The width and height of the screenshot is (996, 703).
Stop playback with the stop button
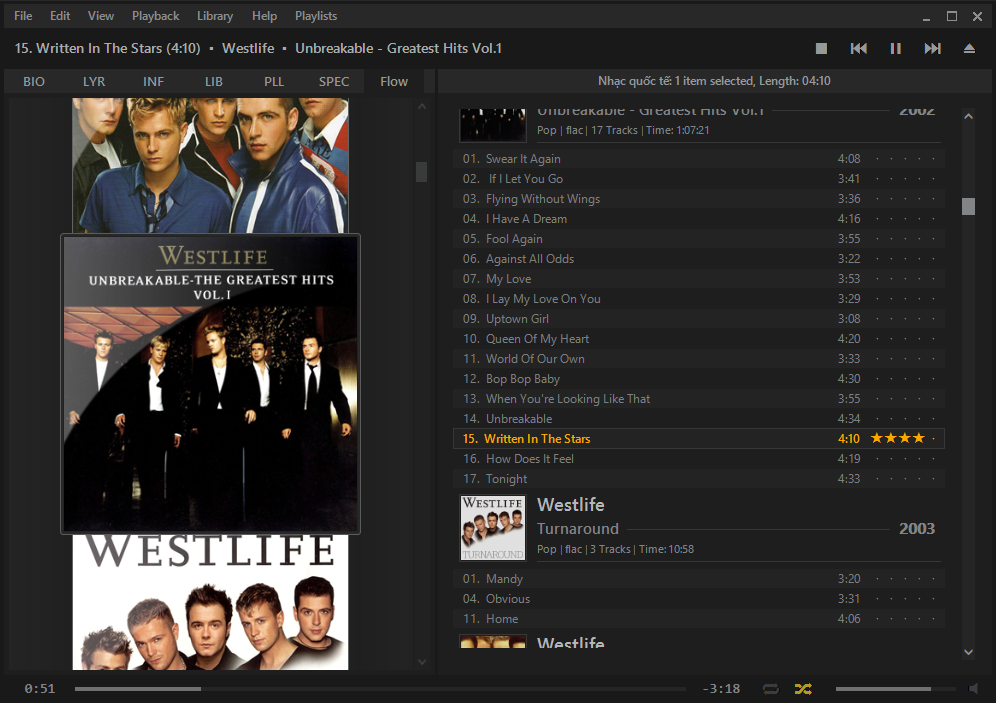click(821, 48)
